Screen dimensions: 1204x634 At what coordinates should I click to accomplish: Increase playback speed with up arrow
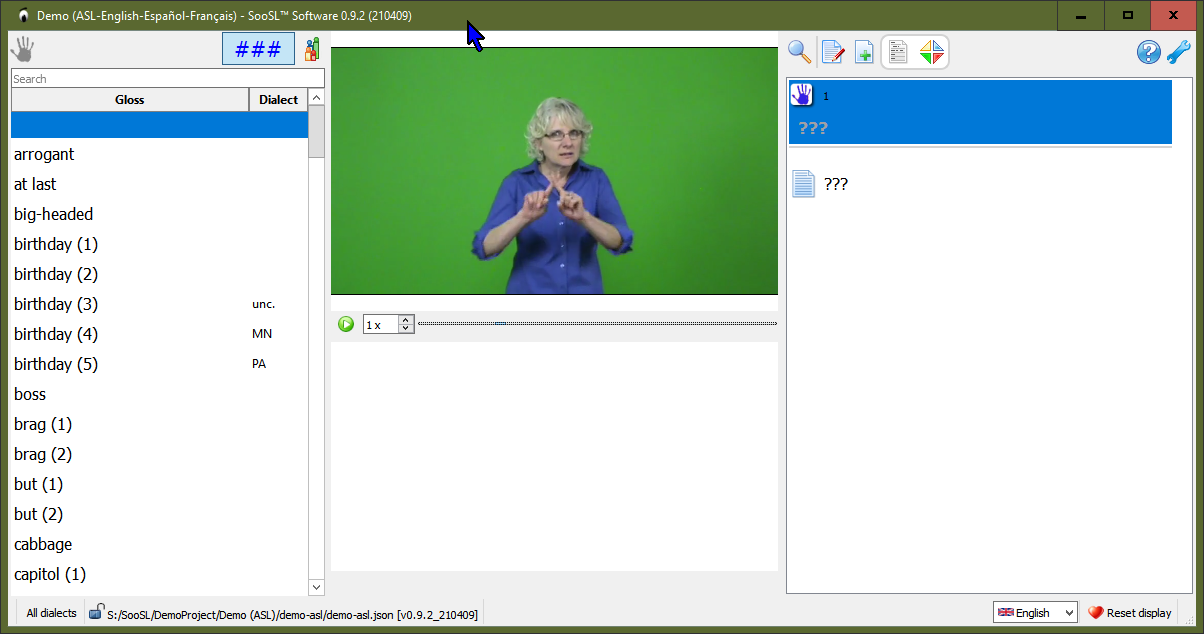[405, 320]
